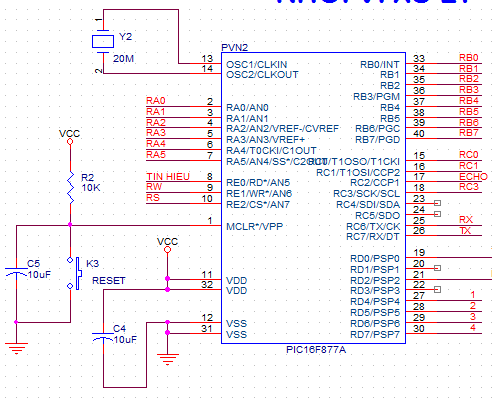Select the MCLR*/VPP pin name

(255, 227)
